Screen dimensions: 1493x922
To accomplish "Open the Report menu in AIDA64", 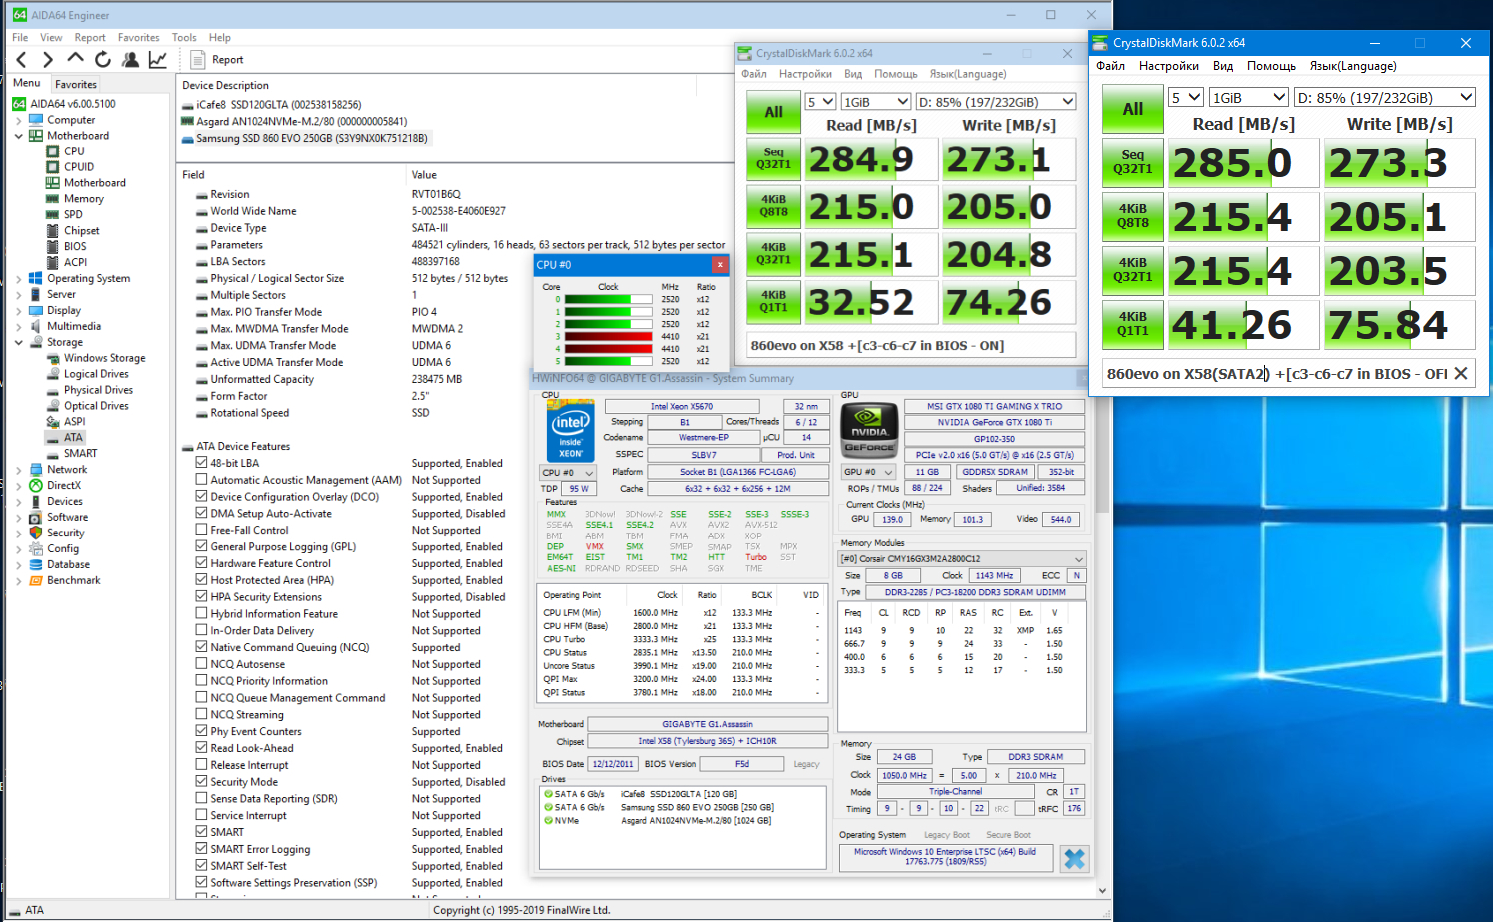I will (90, 38).
